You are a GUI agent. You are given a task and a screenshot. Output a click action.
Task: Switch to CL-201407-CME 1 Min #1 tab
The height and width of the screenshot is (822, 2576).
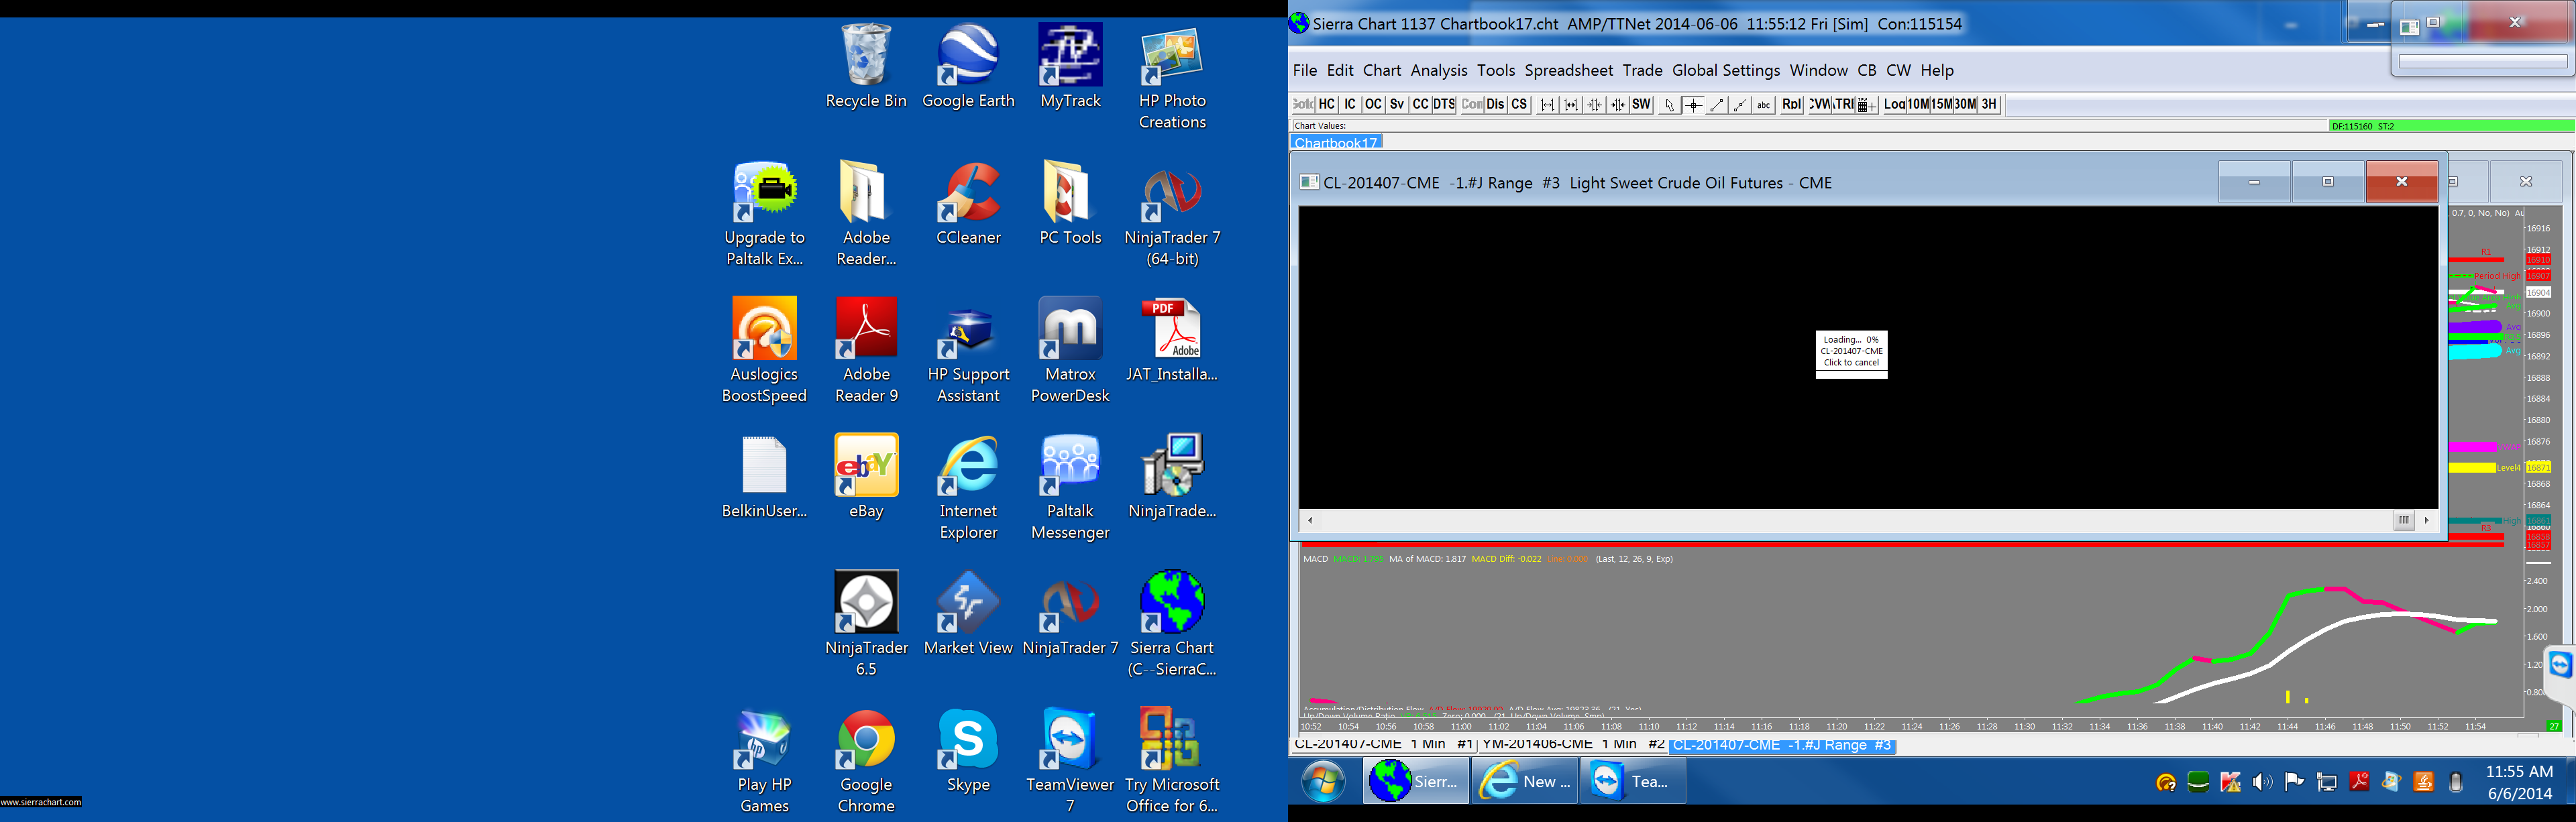pos(1383,745)
